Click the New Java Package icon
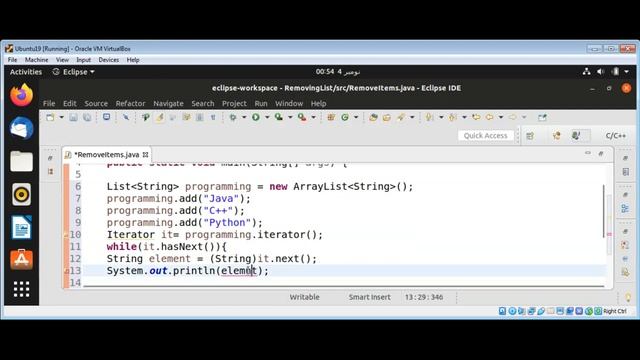Viewport: 640px width, 360px height. [331, 118]
